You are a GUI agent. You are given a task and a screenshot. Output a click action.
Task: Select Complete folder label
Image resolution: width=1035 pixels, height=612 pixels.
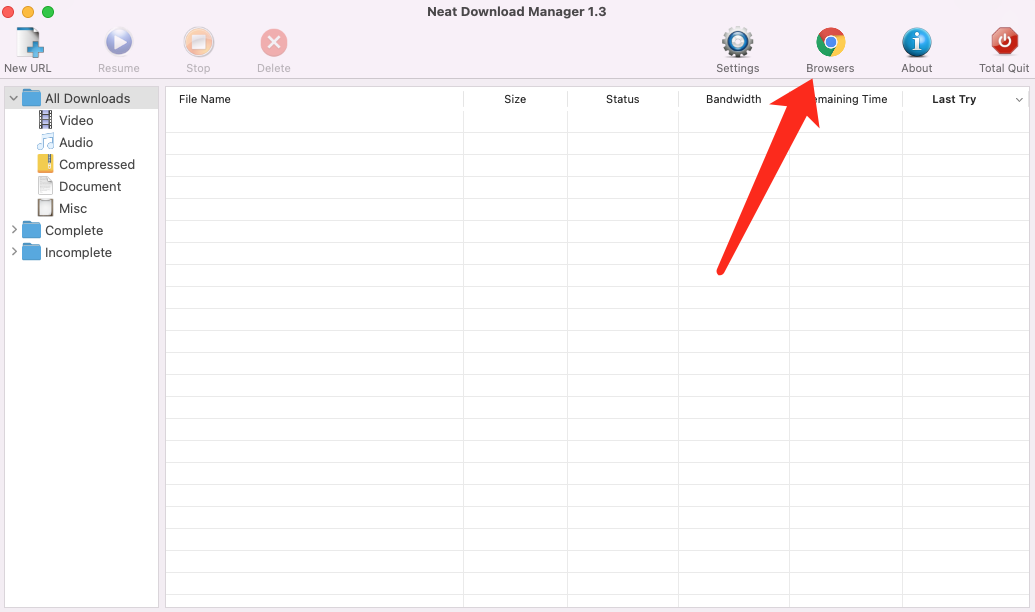pyautogui.click(x=74, y=230)
